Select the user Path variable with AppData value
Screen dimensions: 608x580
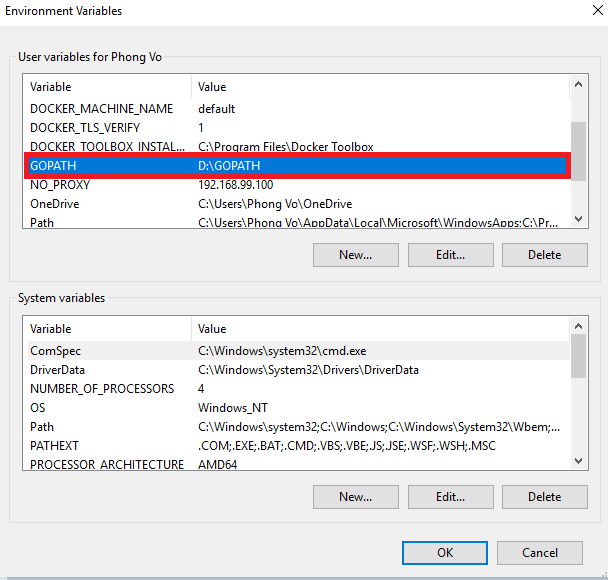point(299,222)
